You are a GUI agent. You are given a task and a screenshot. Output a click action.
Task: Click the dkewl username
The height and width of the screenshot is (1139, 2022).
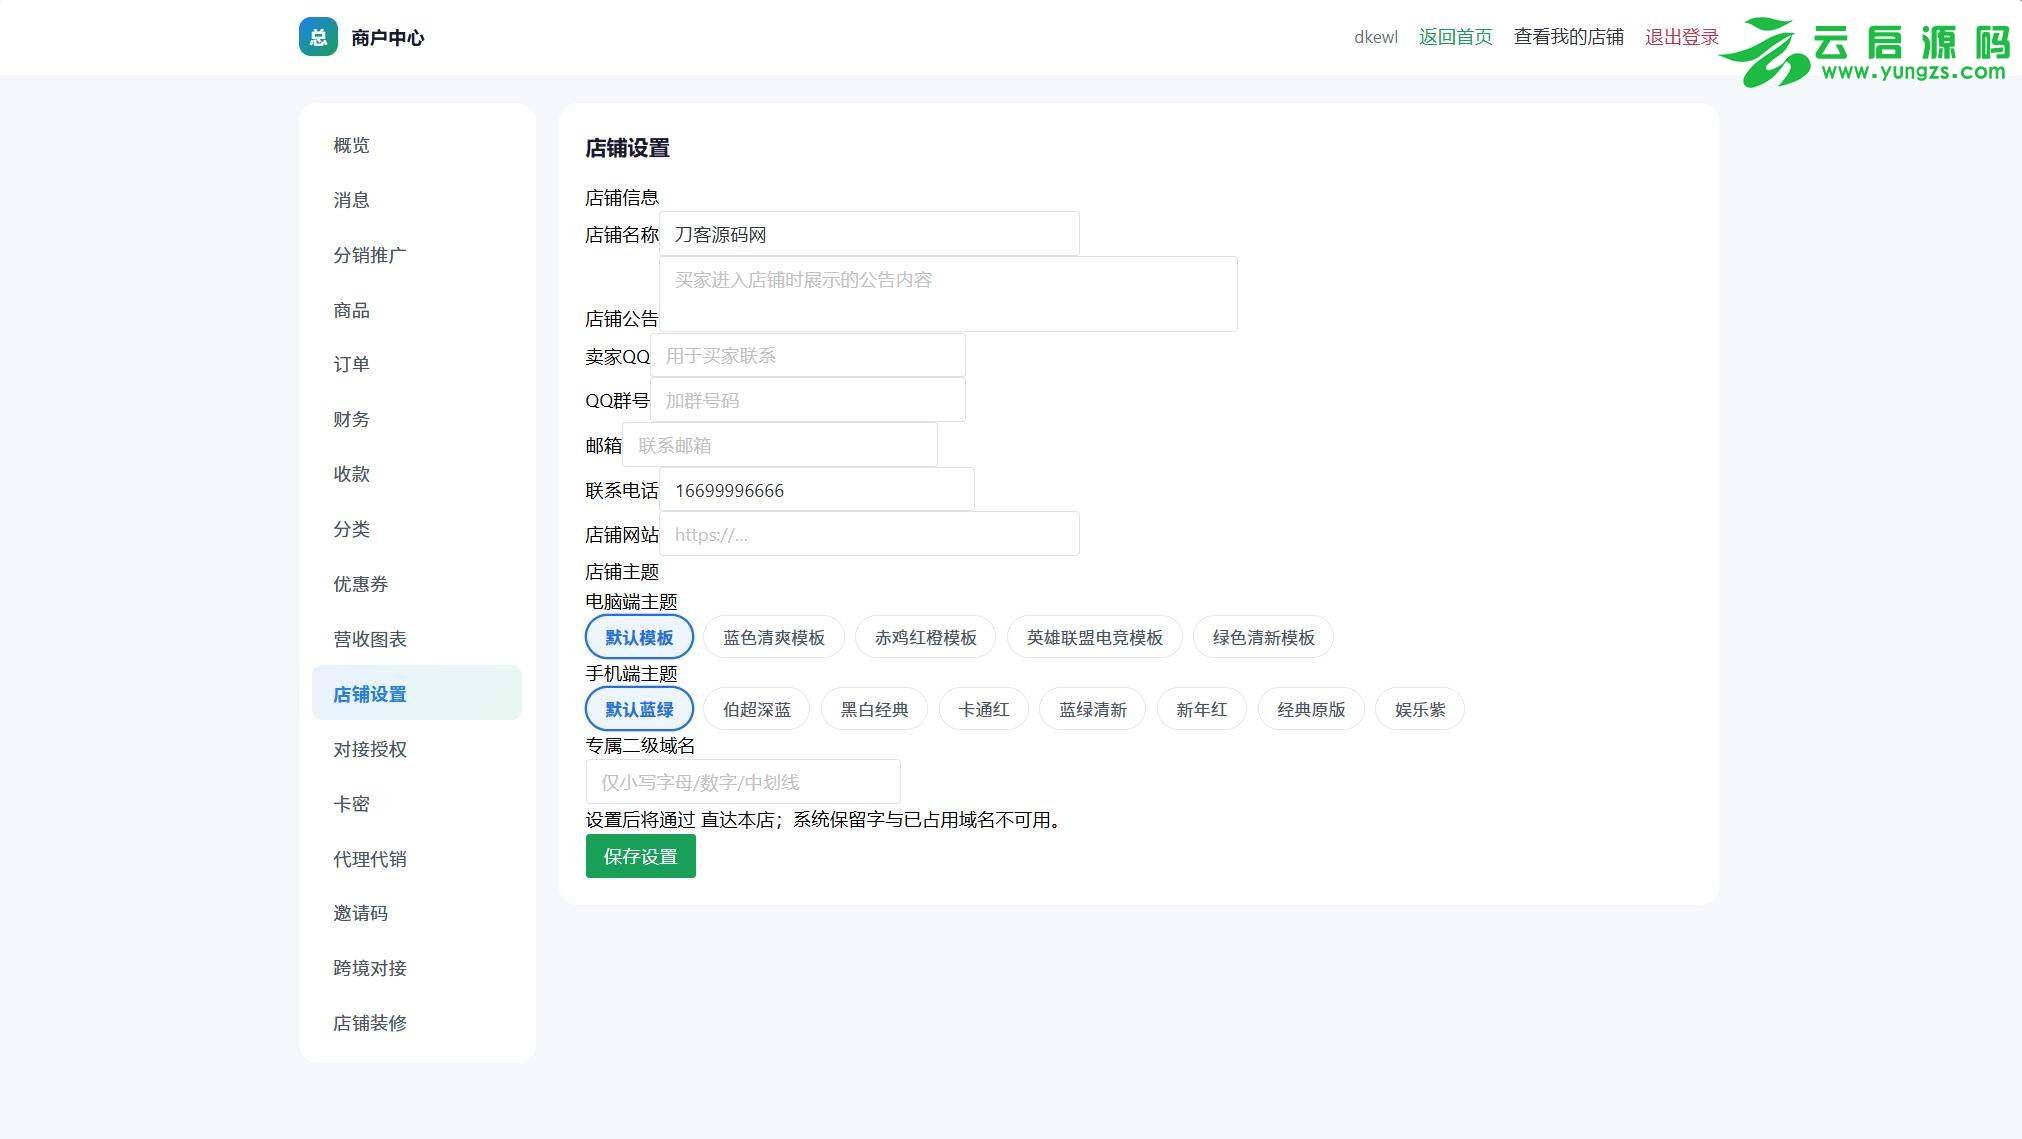(1376, 37)
